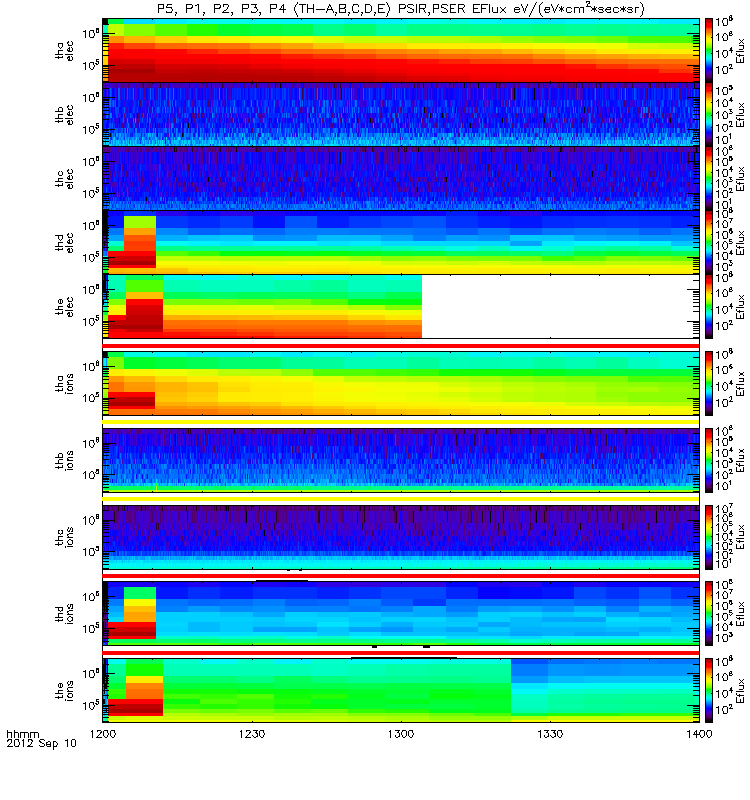Click the 1400 time axis label
The image size is (750, 800).
tap(699, 734)
